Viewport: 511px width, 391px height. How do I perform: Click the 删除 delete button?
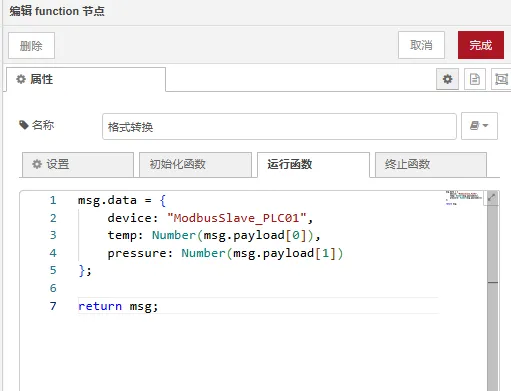click(31, 45)
